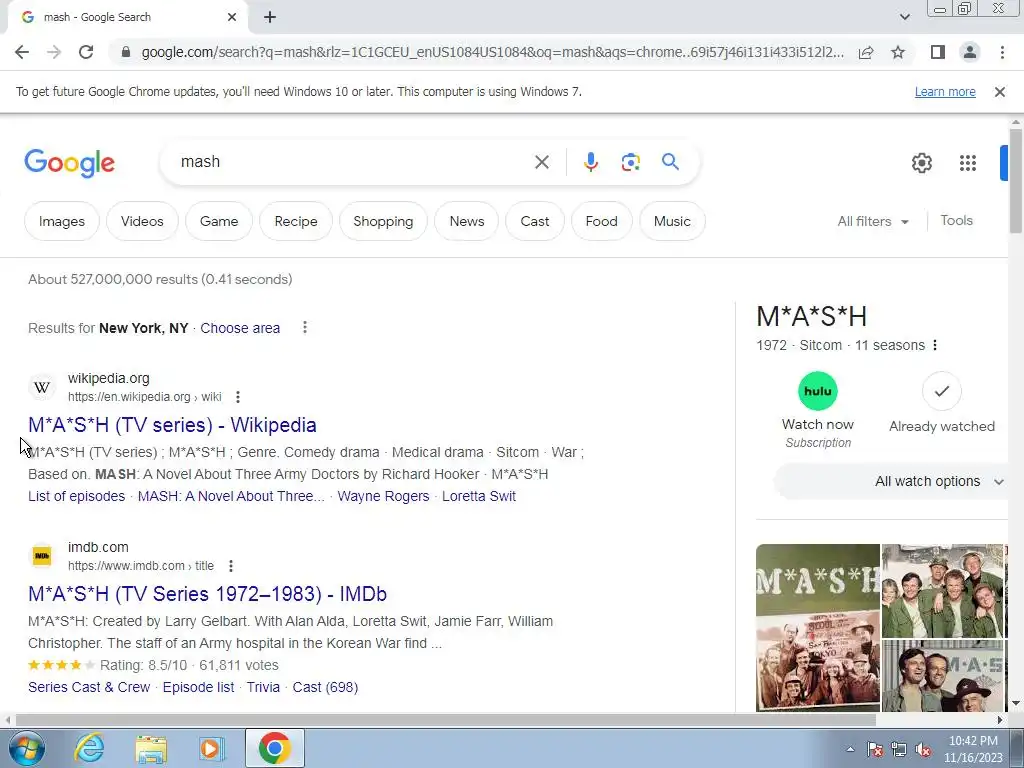Click the IMDb favicon of second result
Image resolution: width=1024 pixels, height=768 pixels.
[42, 556]
